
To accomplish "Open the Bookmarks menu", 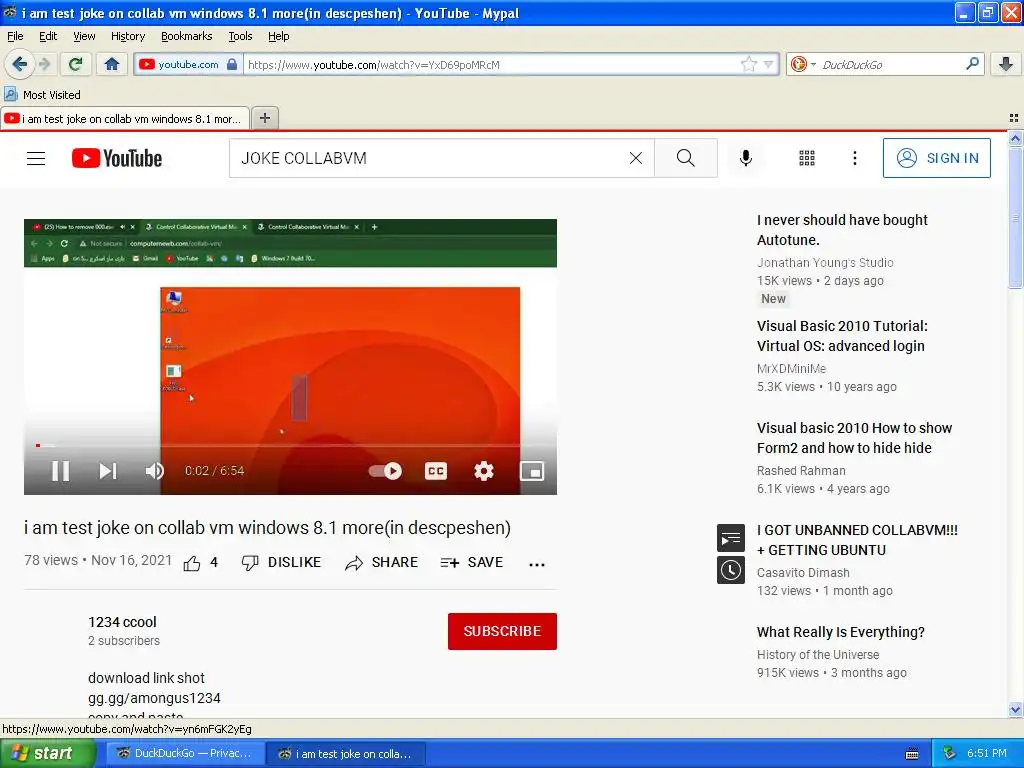I will [186, 36].
